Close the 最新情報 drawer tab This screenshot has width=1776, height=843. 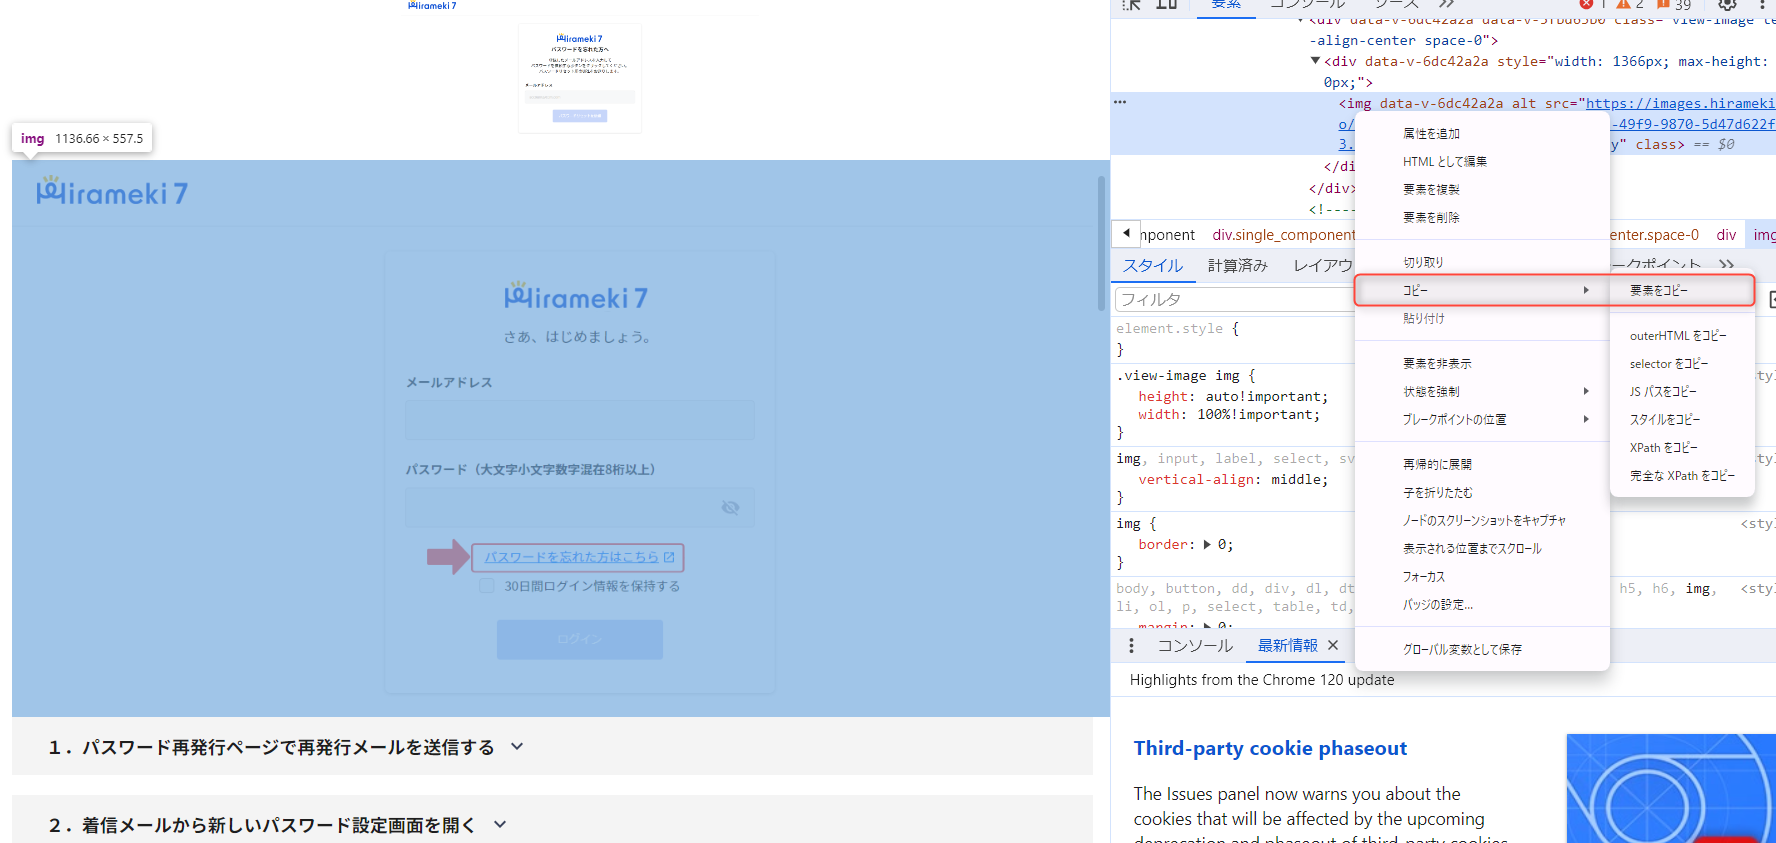coord(1333,646)
